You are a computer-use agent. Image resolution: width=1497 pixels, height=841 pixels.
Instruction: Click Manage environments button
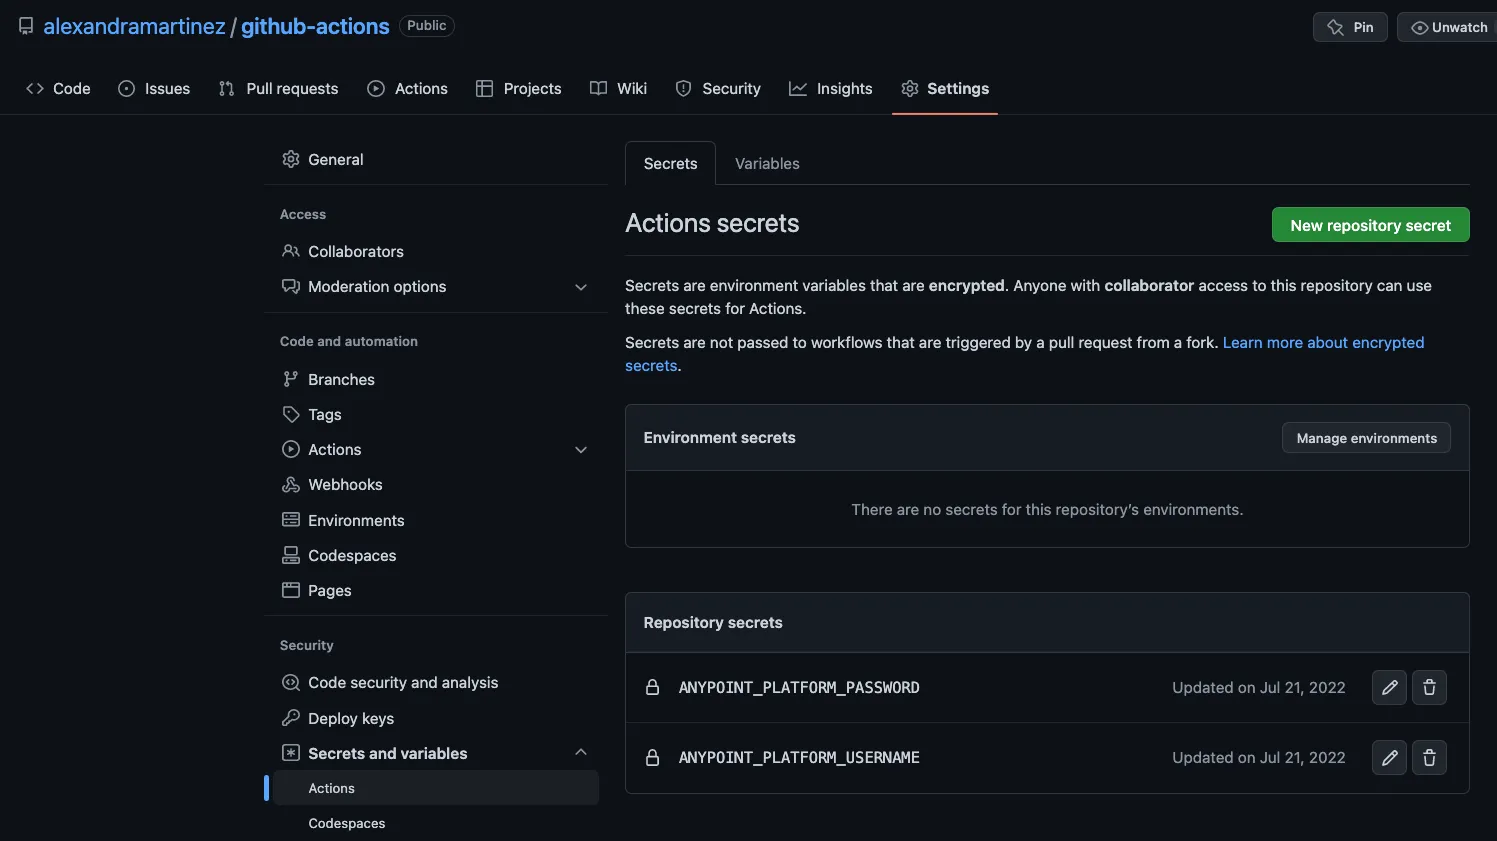[x=1366, y=438]
